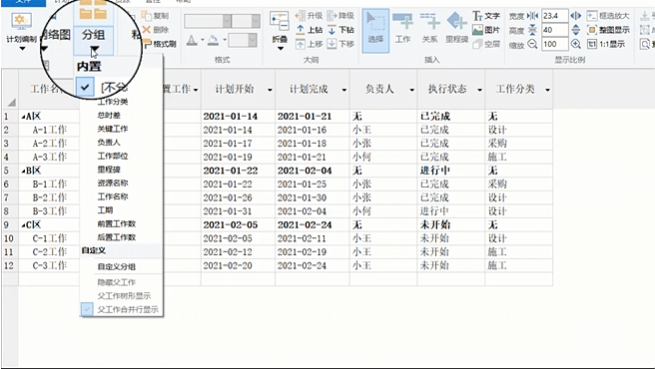Click the 升级 promote icon
Image resolution: width=655 pixels, height=369 pixels.
(300, 16)
